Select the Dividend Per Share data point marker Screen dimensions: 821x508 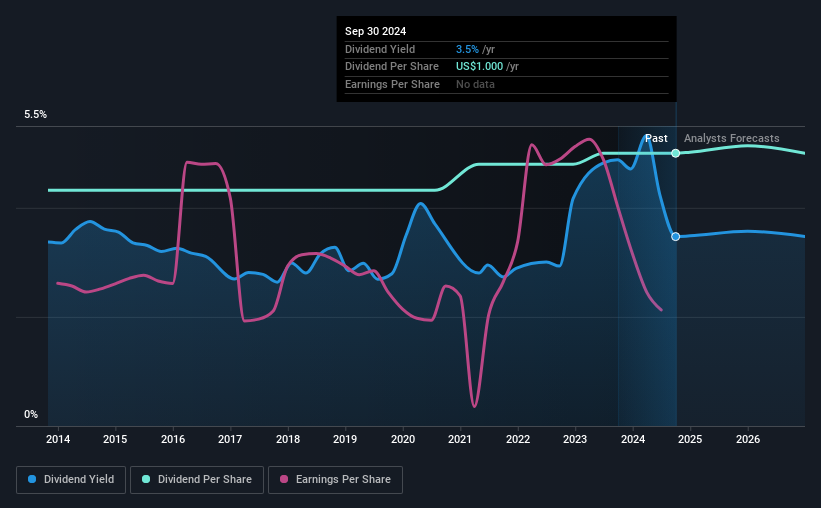676,153
